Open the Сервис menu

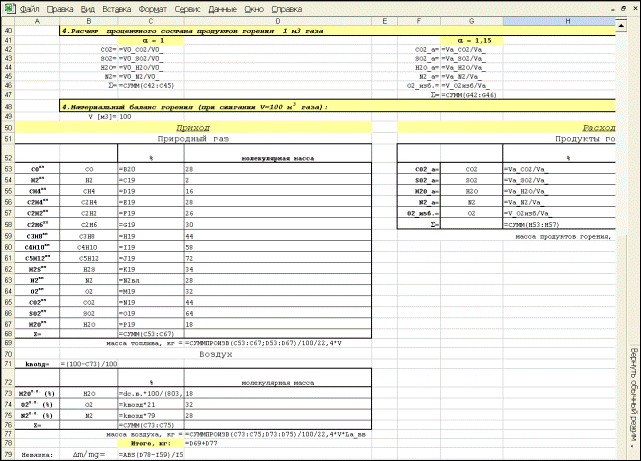coord(187,9)
